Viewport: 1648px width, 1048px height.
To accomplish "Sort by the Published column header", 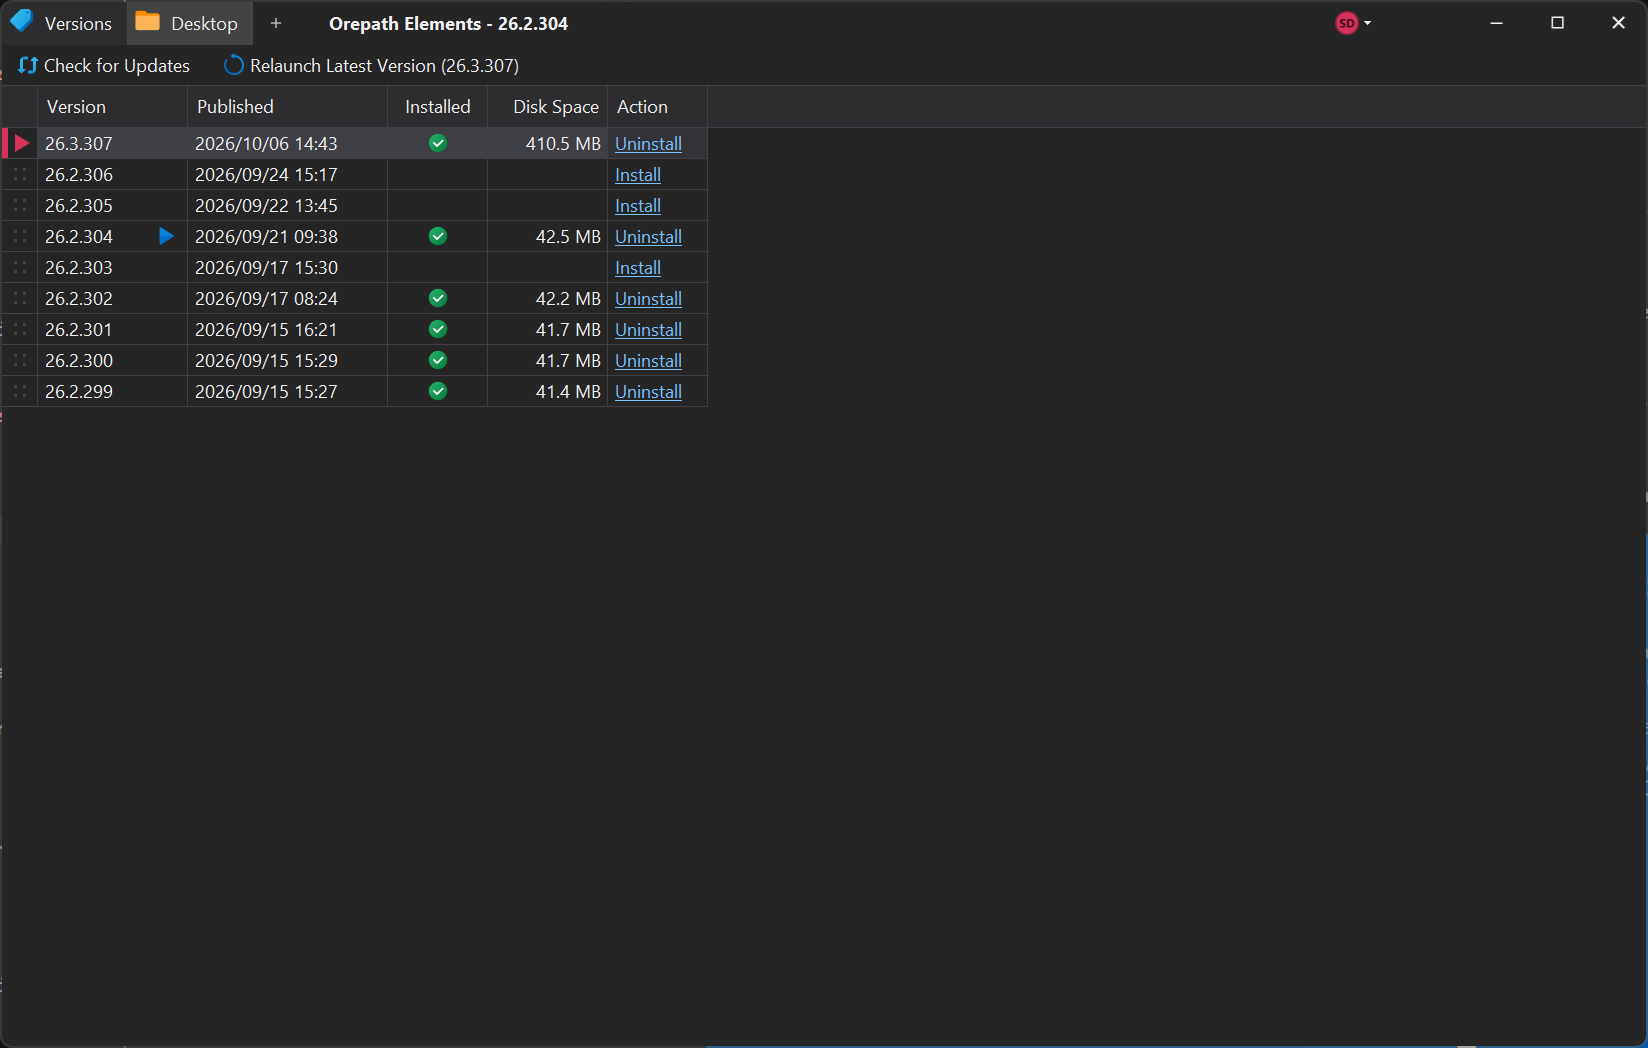I will [287, 106].
